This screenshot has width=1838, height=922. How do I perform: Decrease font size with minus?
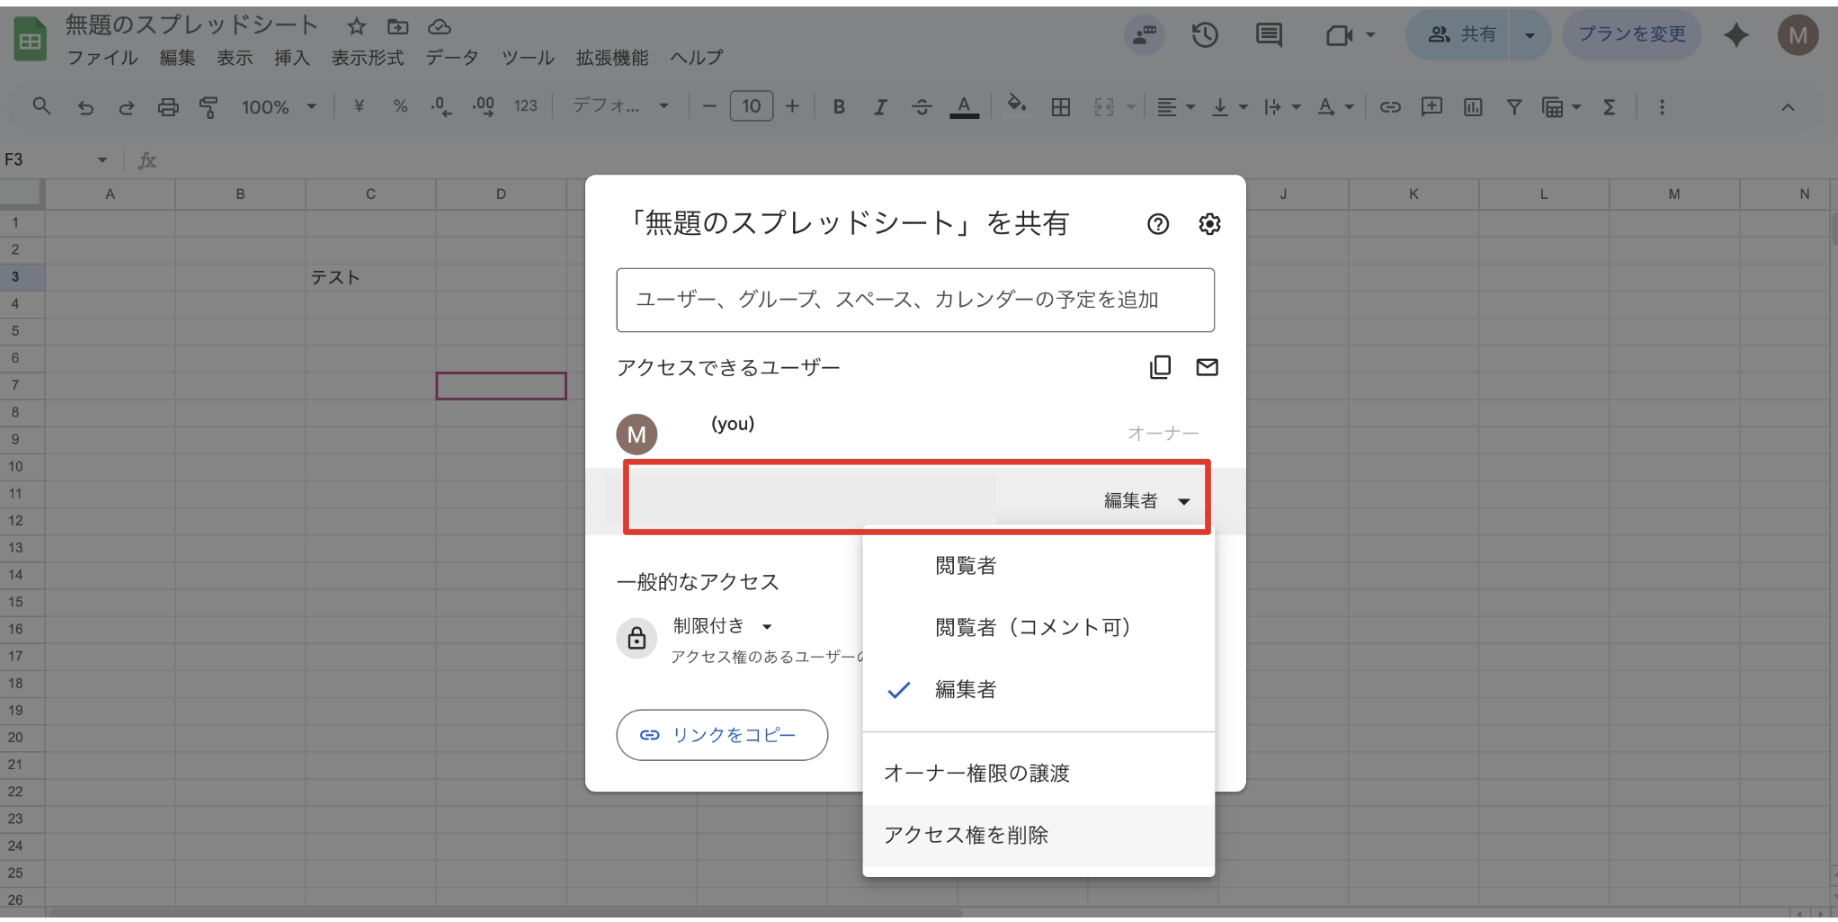[x=710, y=106]
